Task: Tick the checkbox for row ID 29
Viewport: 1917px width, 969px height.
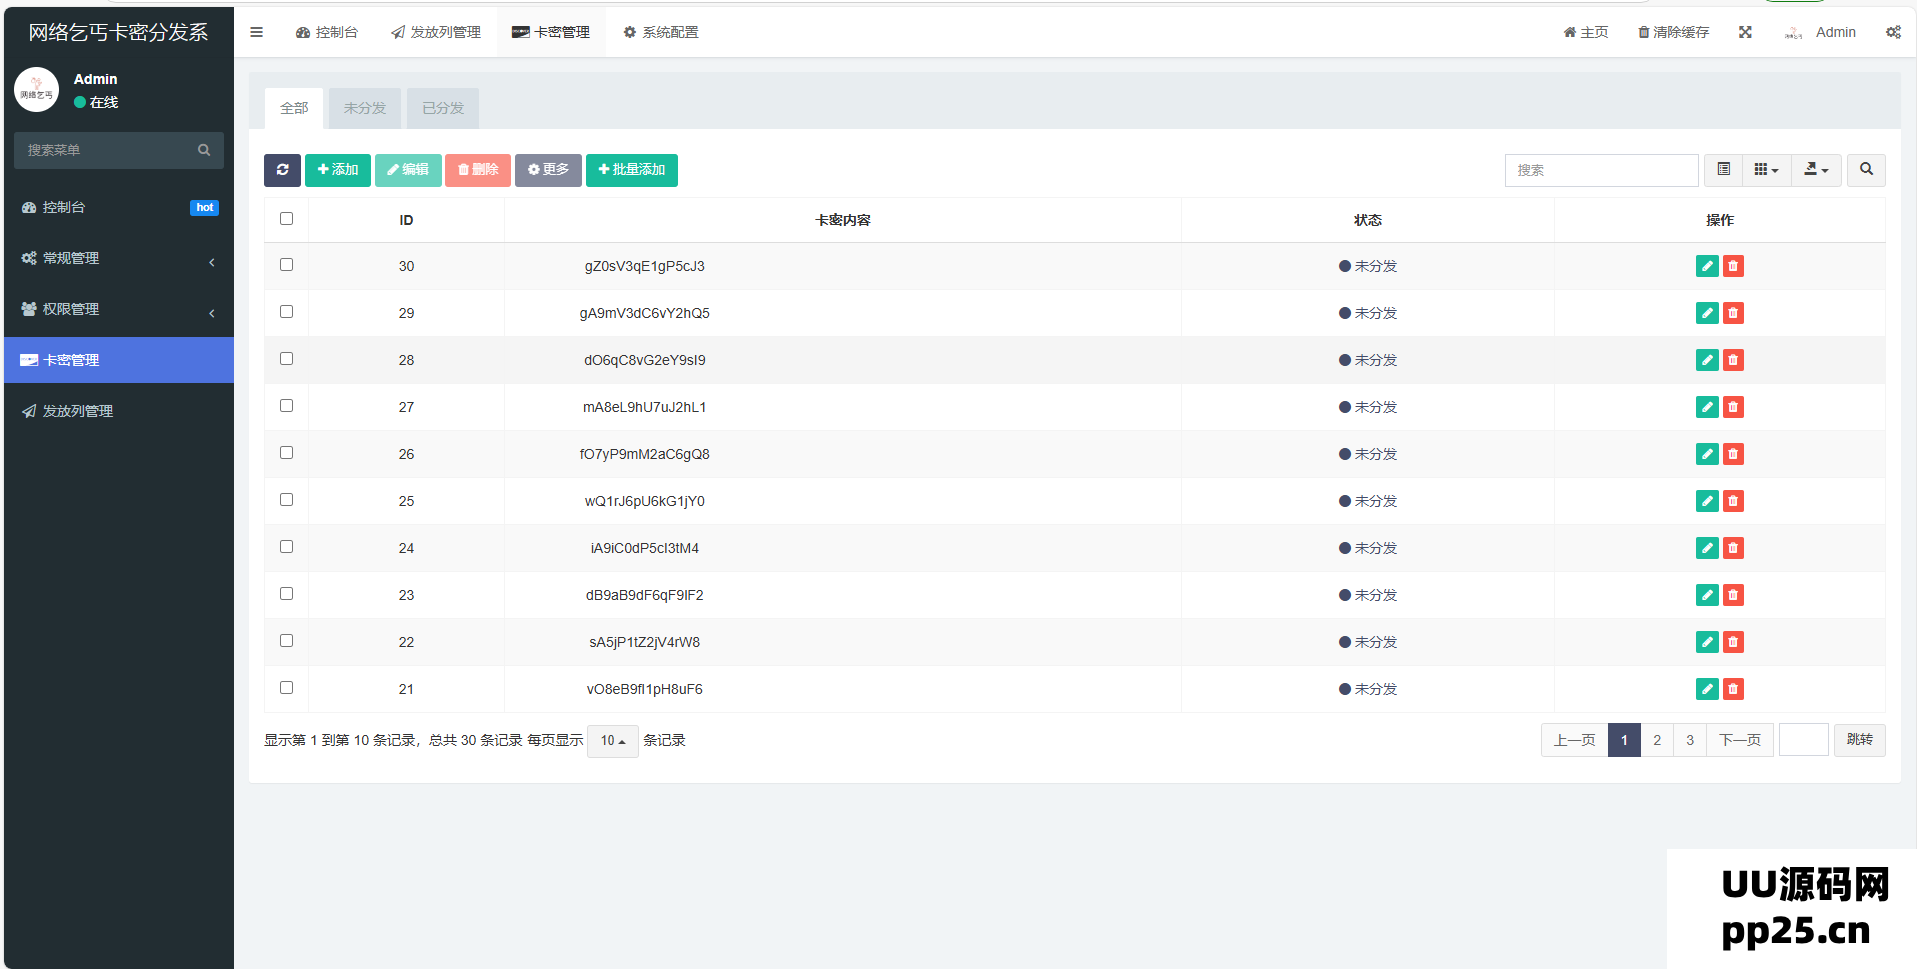Action: click(286, 312)
